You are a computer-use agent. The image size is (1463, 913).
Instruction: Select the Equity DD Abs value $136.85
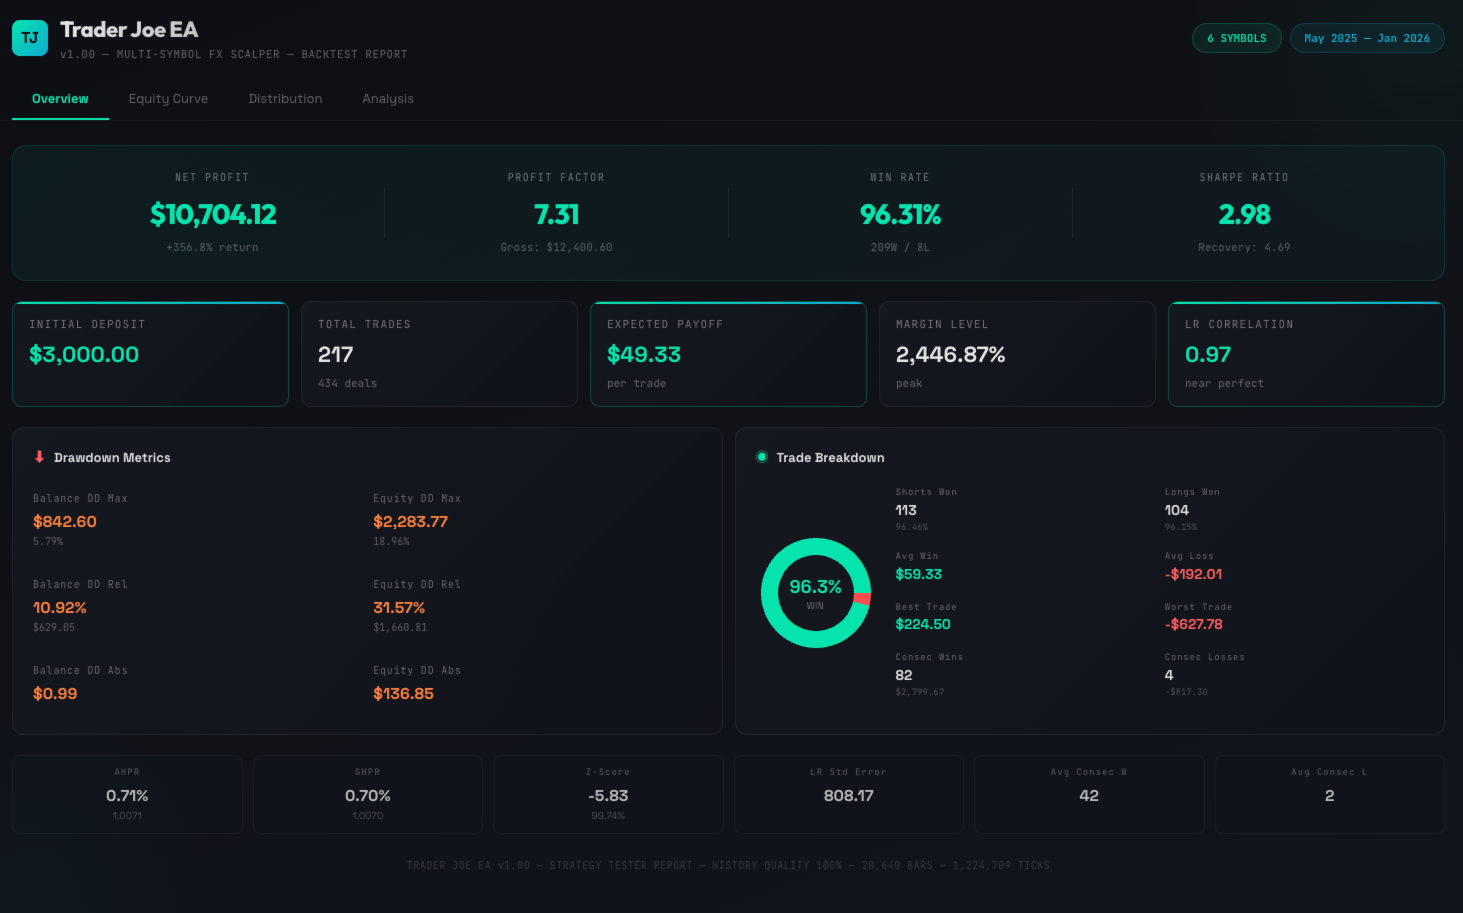pos(403,693)
